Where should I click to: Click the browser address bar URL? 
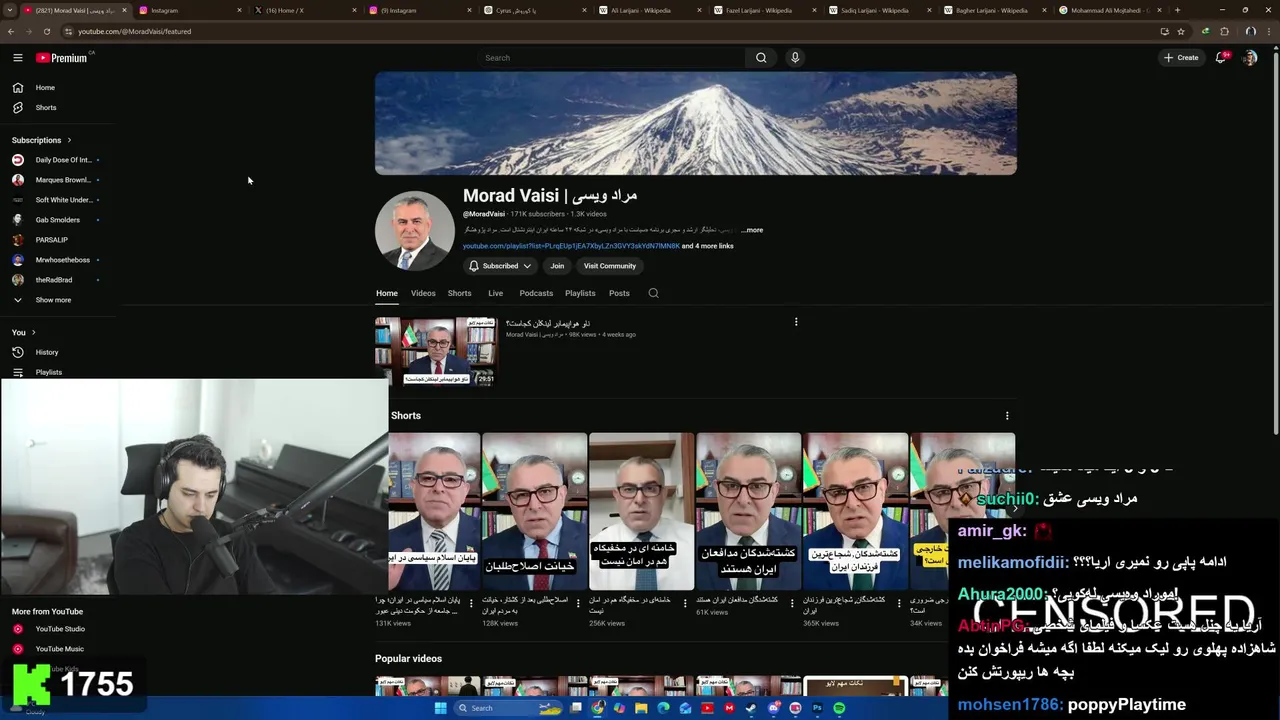point(134,31)
